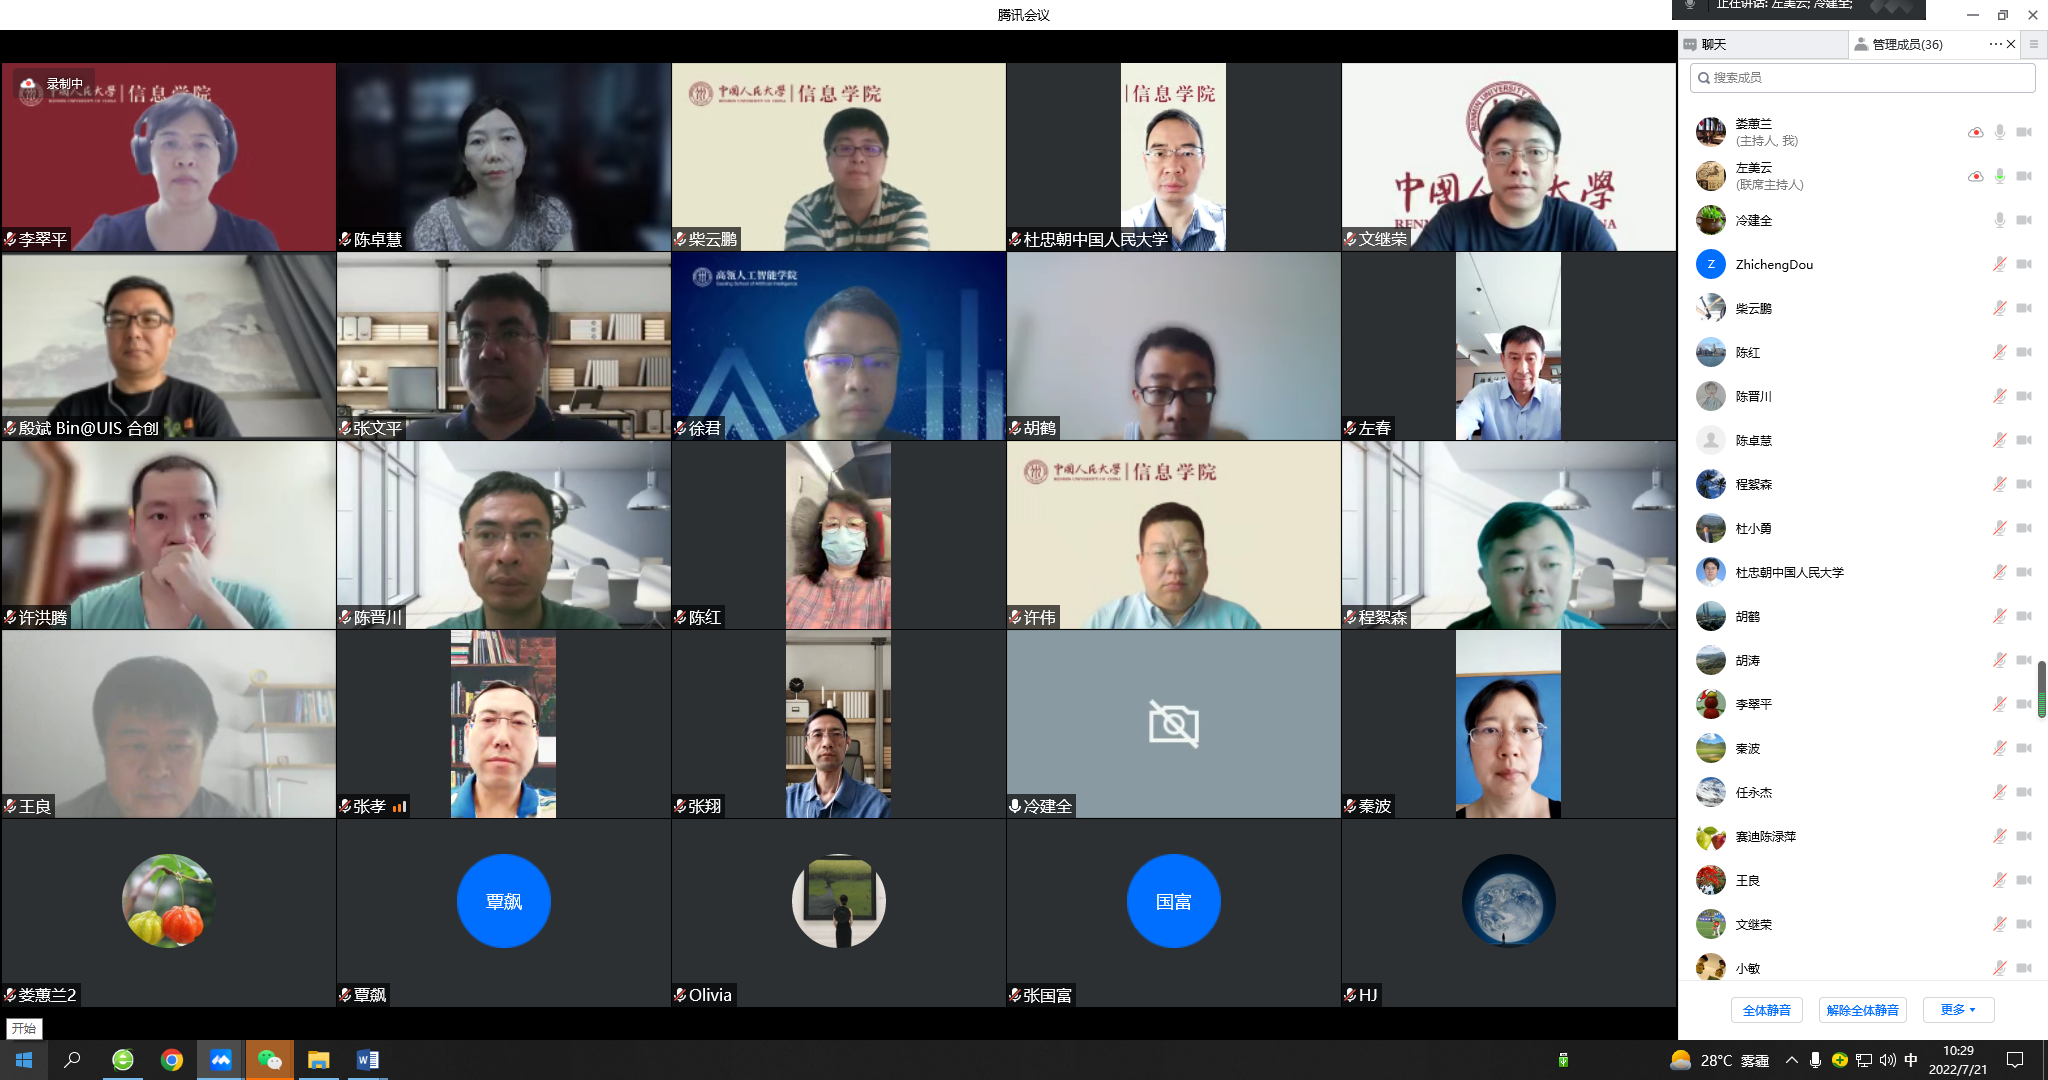This screenshot has width=2048, height=1080.
Task: Switch to the 聊天 chat tab
Action: [x=1713, y=44]
